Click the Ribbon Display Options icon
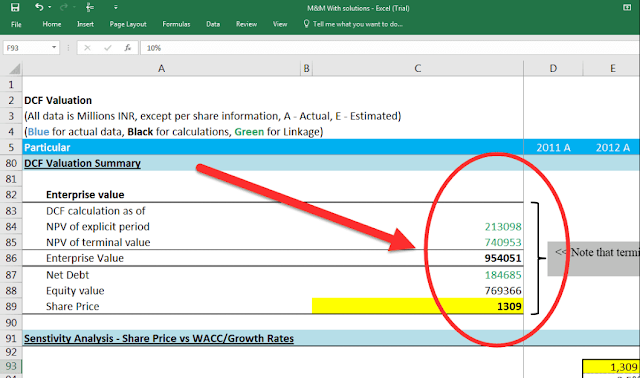 coord(627,7)
